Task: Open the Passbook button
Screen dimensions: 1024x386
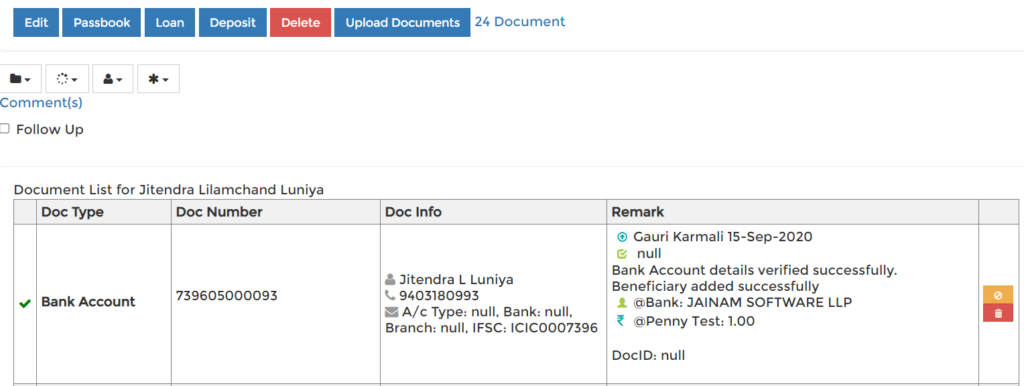Action: click(x=101, y=22)
